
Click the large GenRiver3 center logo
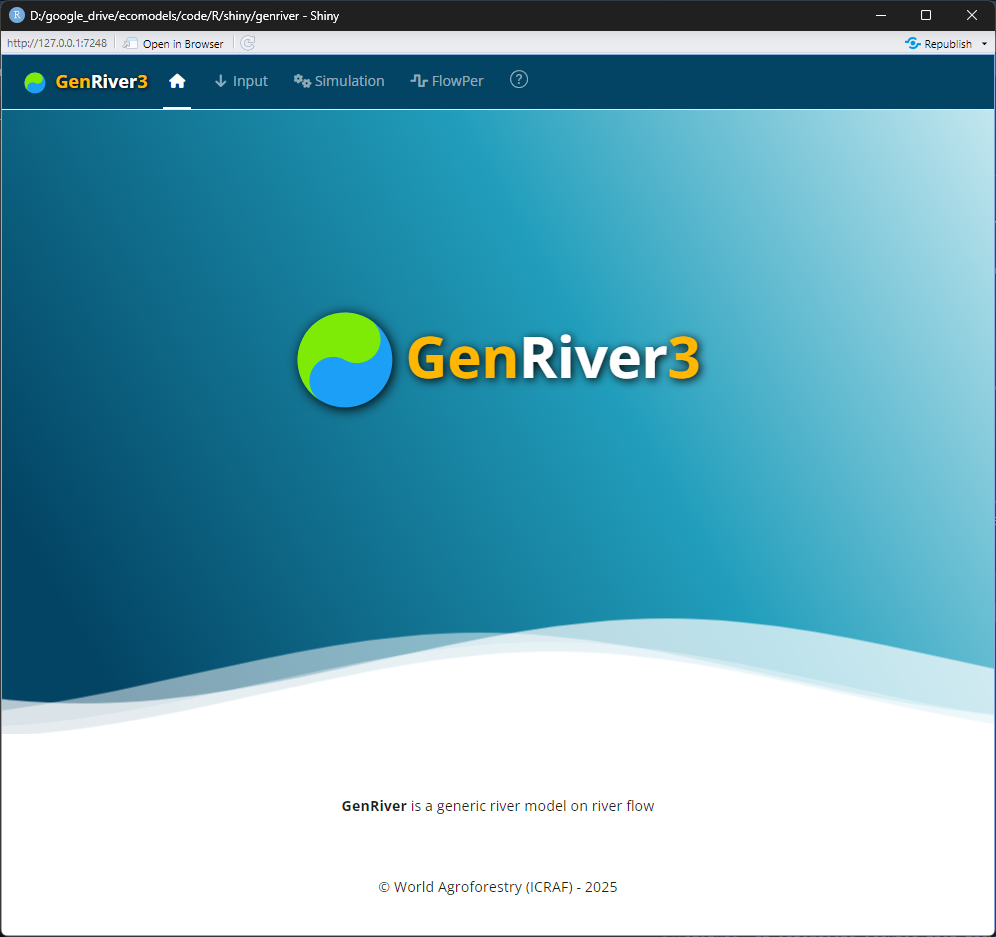(499, 360)
